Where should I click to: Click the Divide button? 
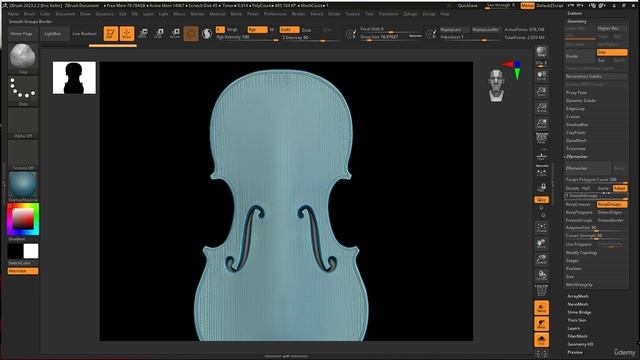580,56
